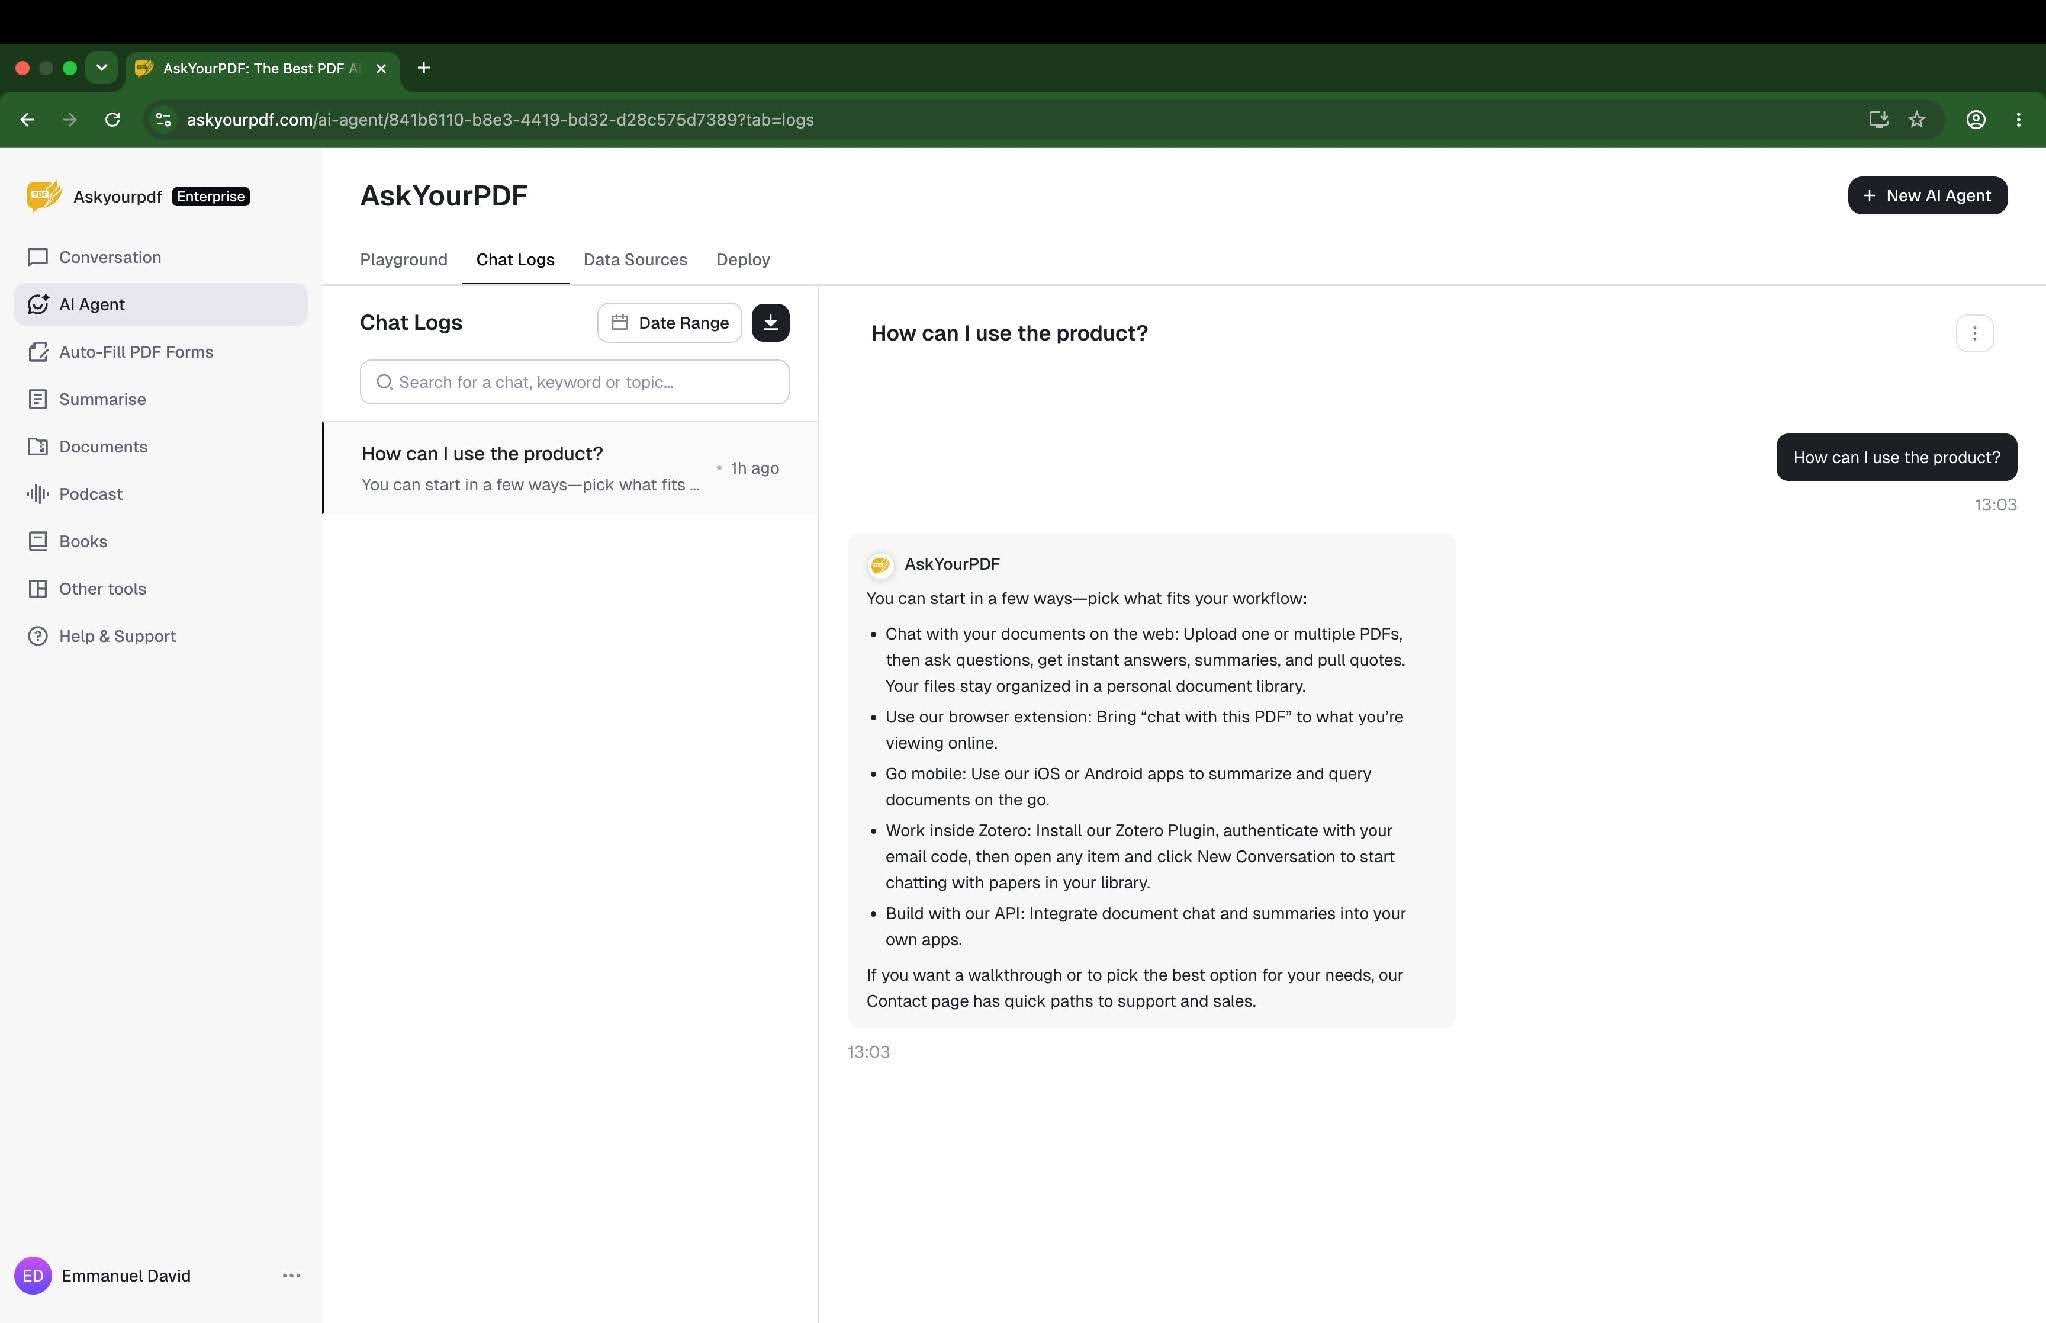Viewport: 2046px width, 1323px height.
Task: Click the AskYourPDF page heading
Action: click(444, 196)
